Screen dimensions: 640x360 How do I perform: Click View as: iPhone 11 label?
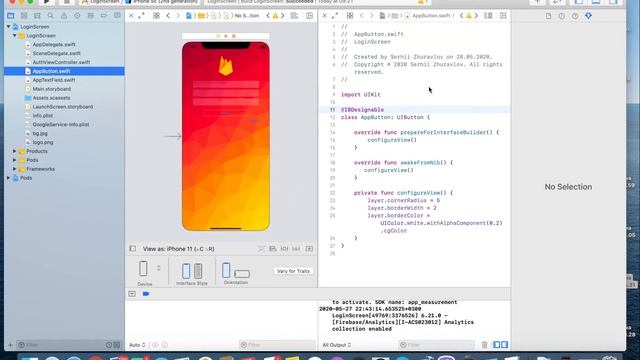[x=178, y=249]
